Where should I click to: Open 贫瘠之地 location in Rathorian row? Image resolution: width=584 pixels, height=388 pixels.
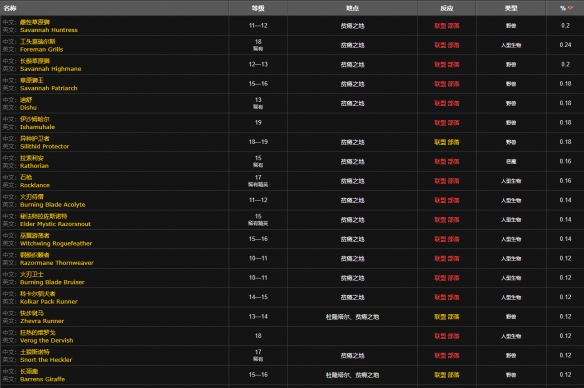(352, 161)
